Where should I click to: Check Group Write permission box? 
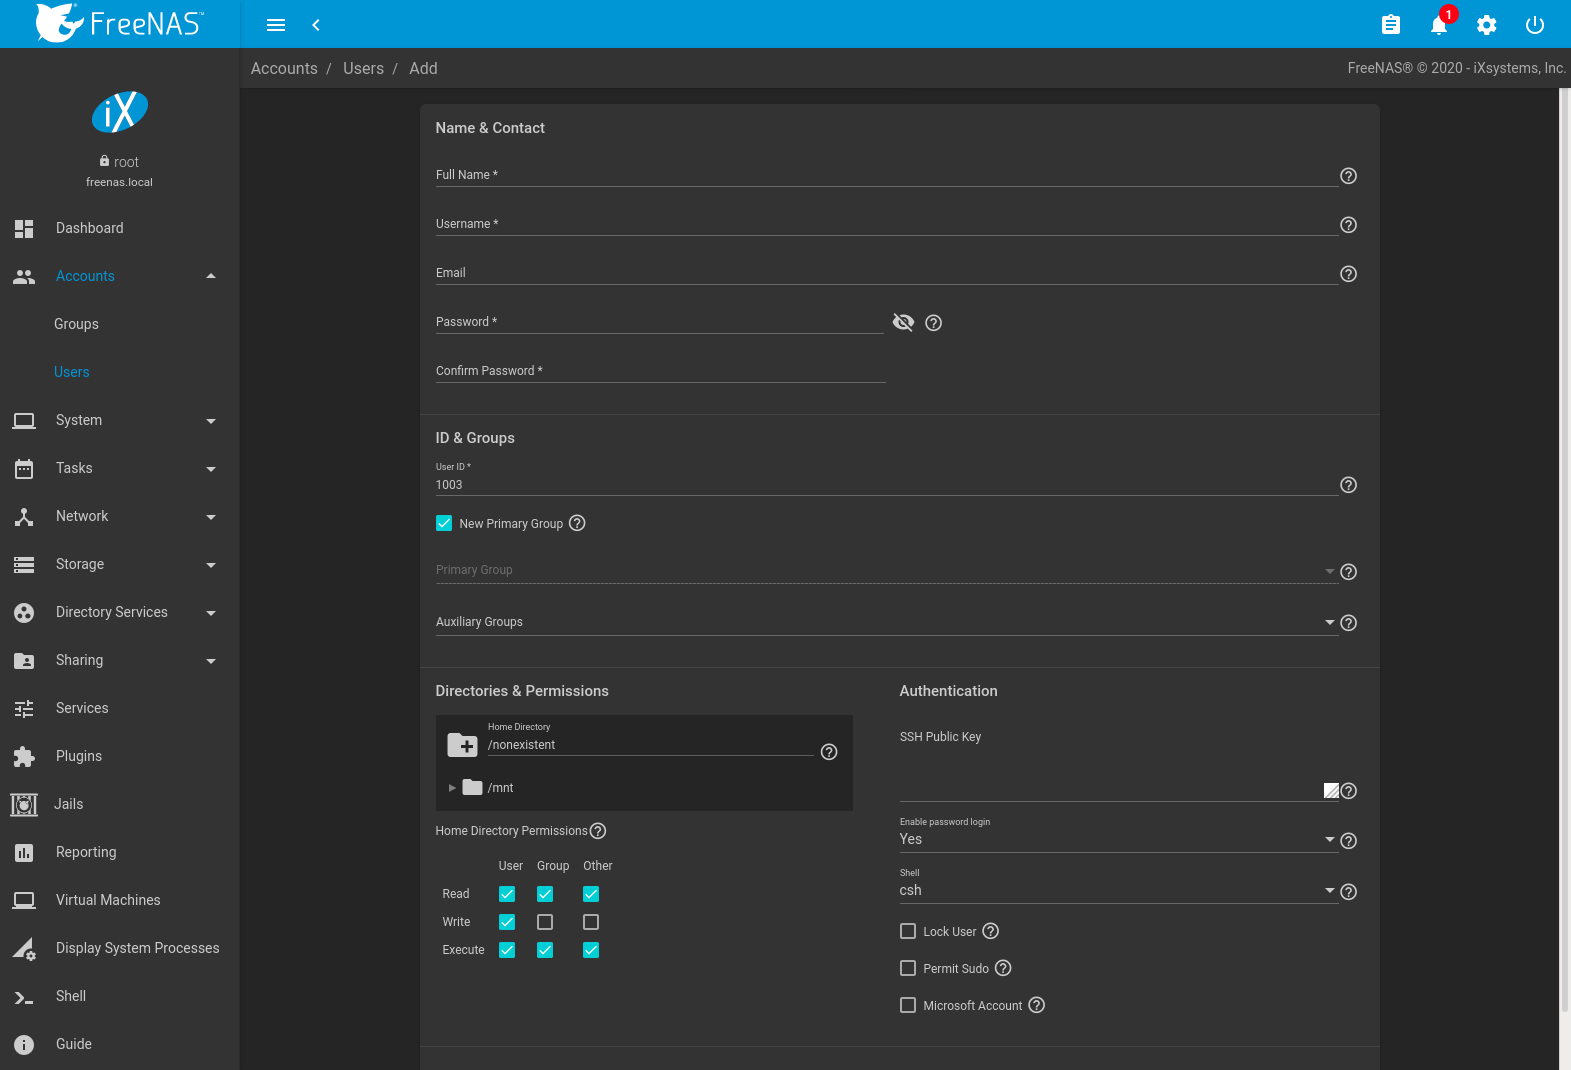pos(545,922)
